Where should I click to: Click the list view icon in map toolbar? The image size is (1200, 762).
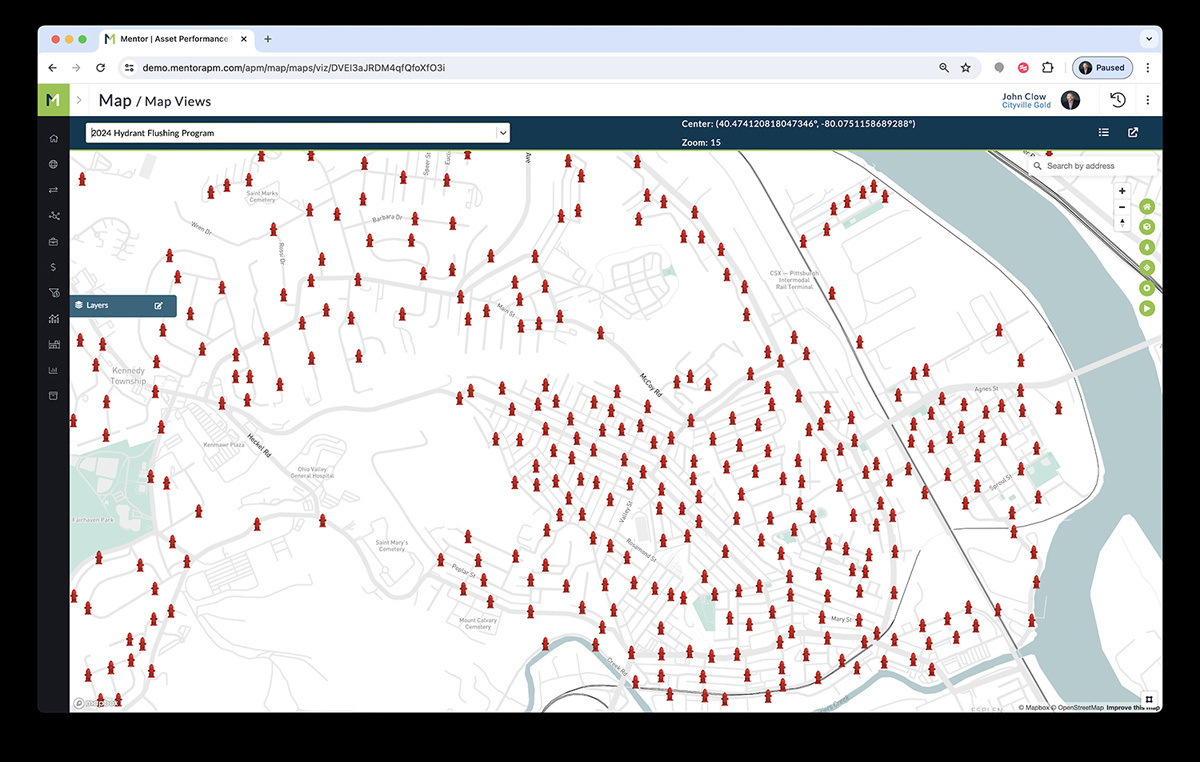pos(1104,132)
